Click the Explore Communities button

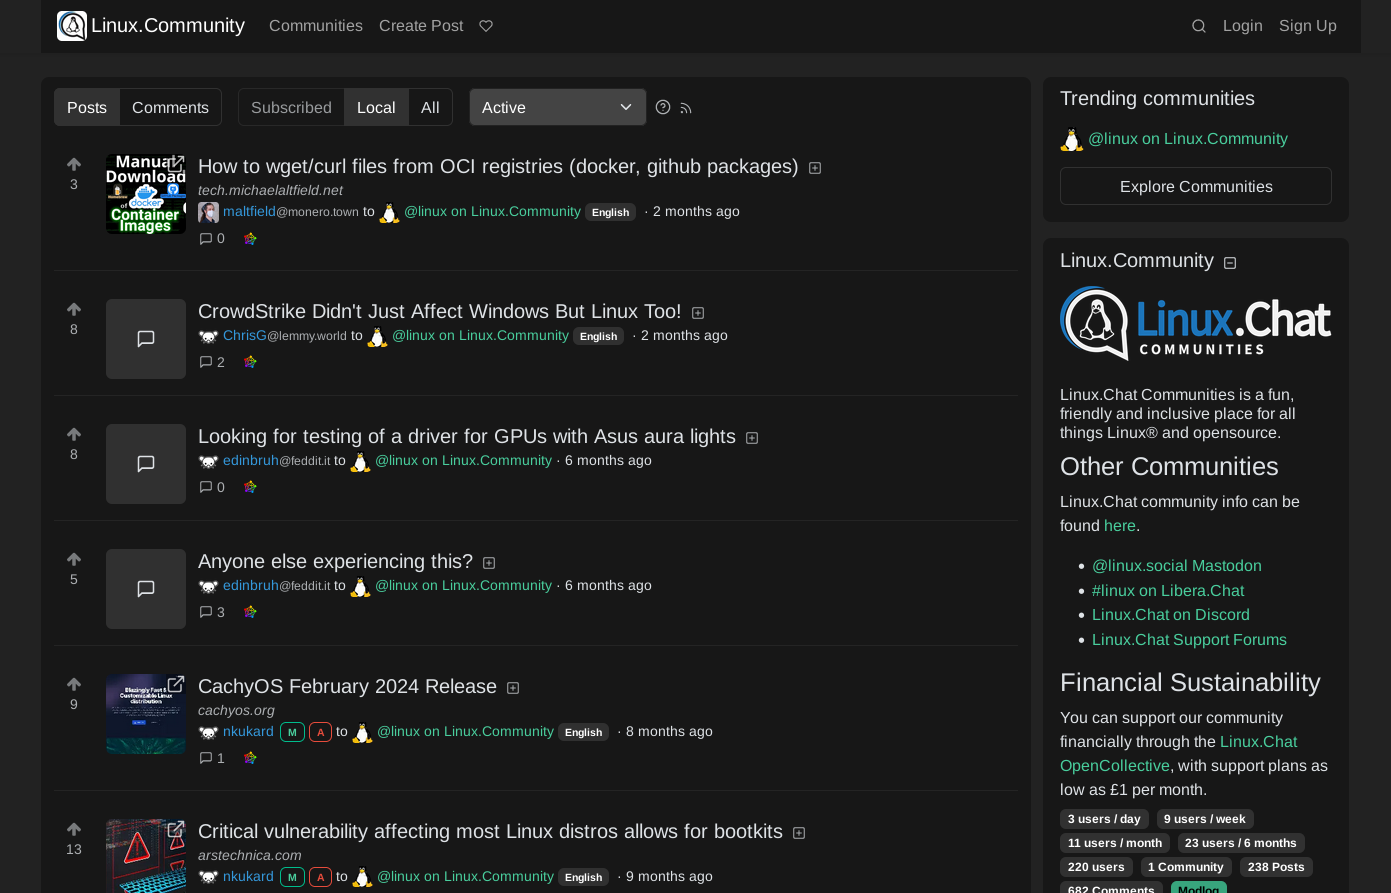[x=1196, y=186]
